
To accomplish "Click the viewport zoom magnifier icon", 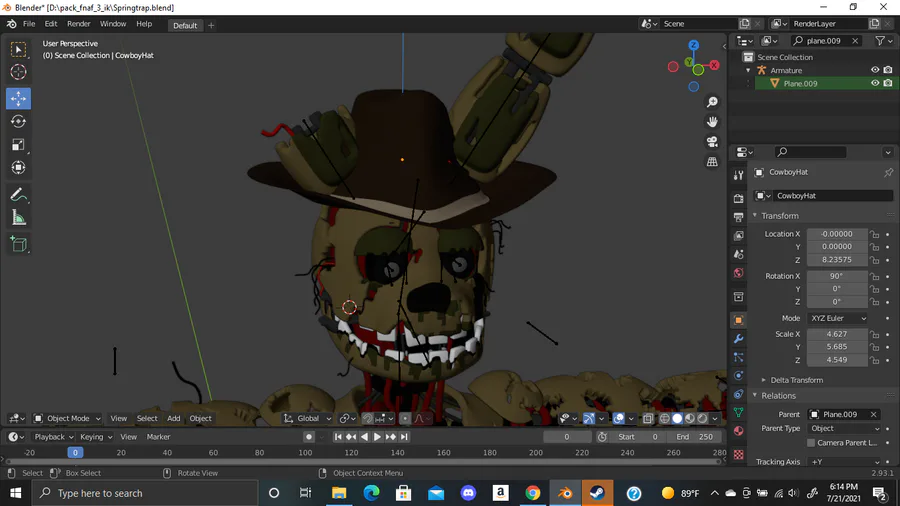I will coord(712,102).
